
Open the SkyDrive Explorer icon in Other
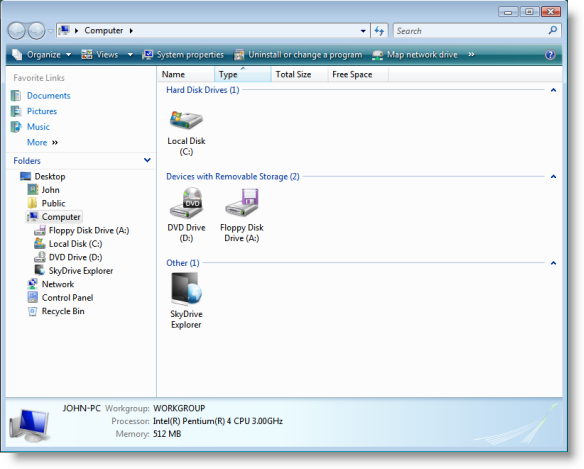186,289
